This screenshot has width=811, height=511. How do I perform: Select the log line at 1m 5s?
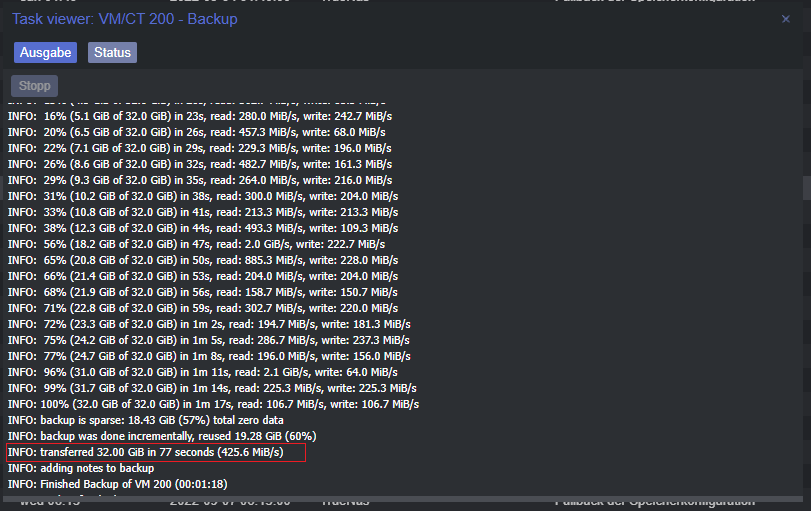pos(208,341)
